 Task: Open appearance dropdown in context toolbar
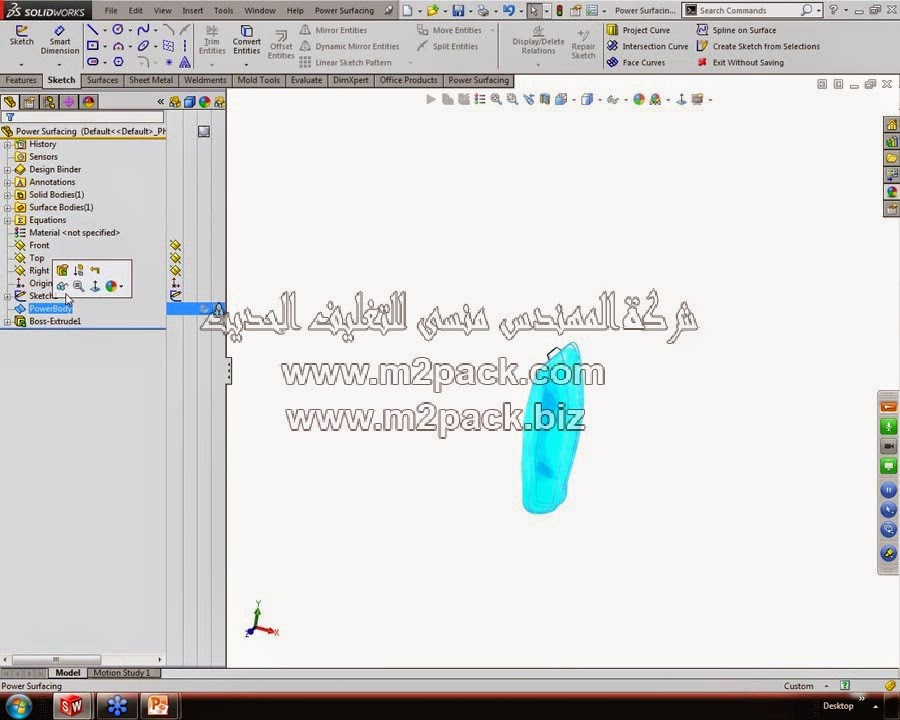click(121, 286)
